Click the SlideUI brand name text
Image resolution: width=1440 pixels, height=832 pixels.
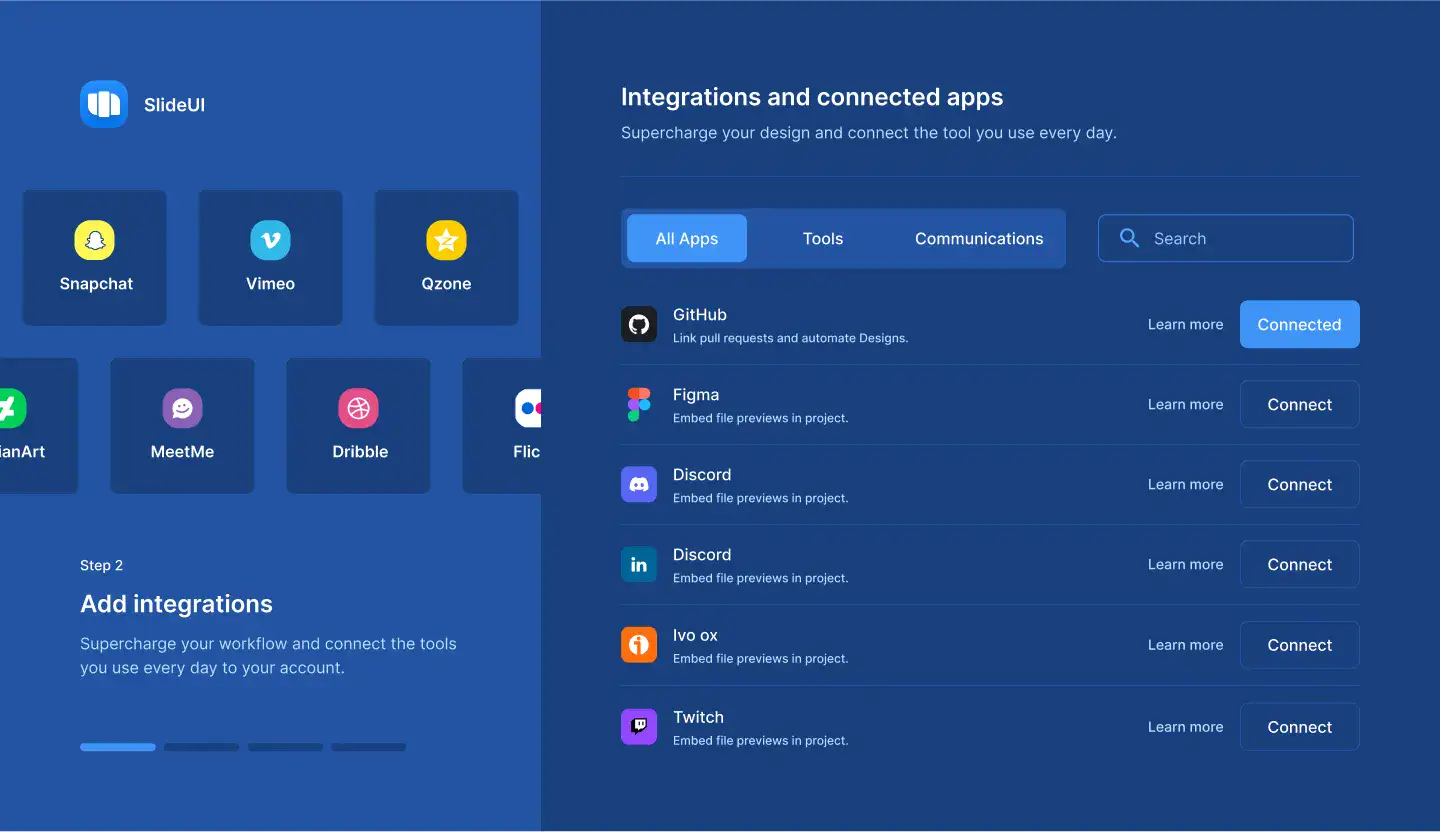(x=174, y=104)
